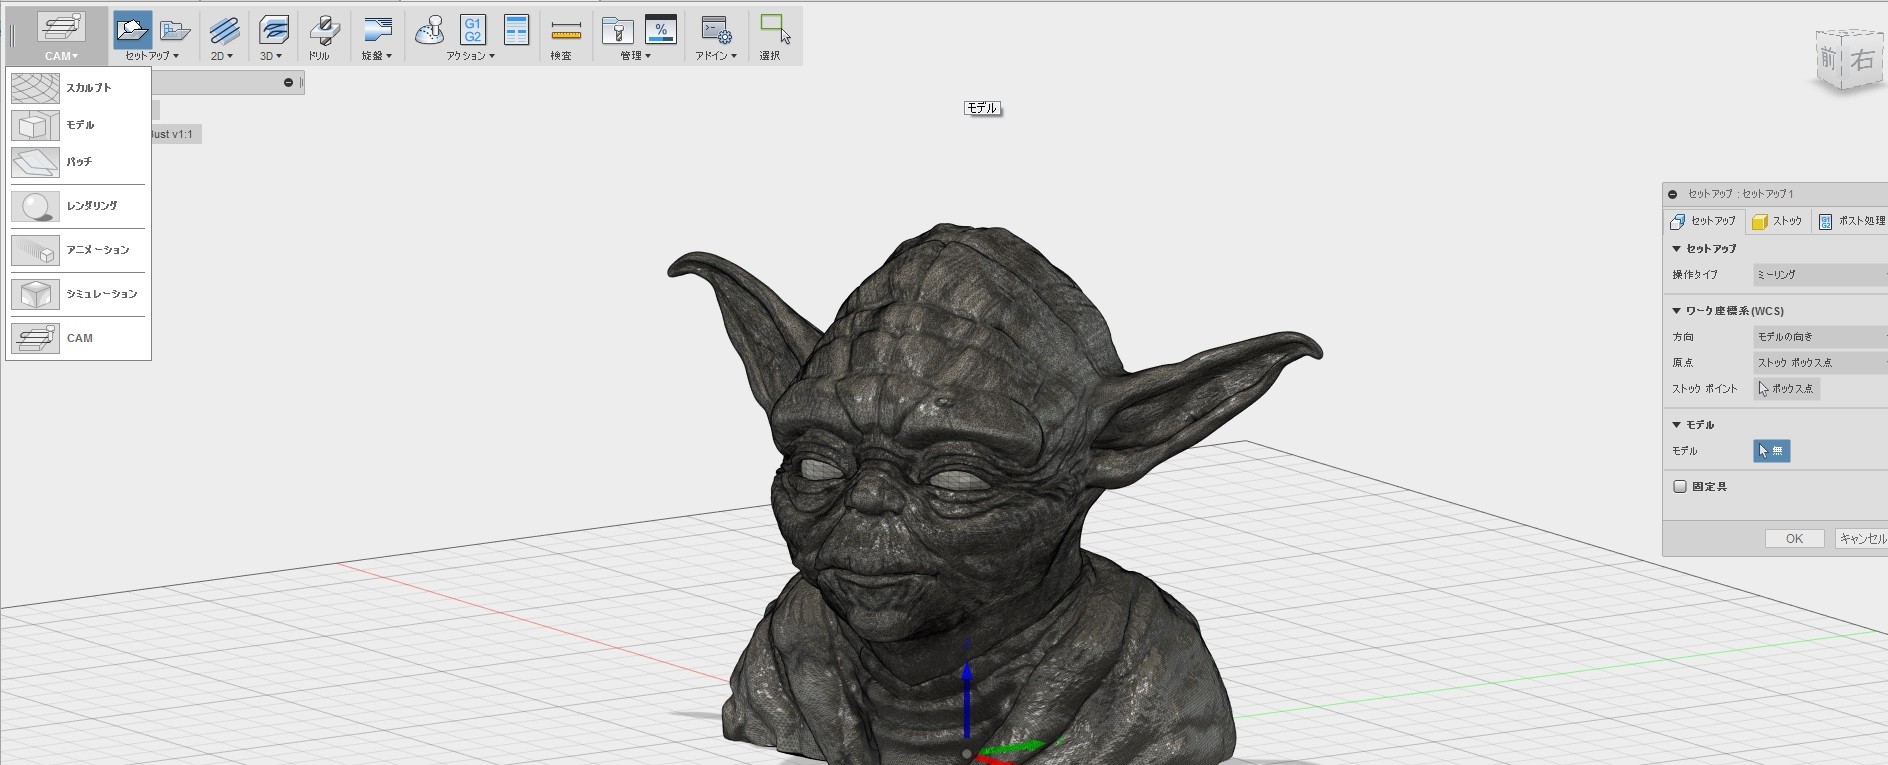Screen dimensions: 1888x765
Task: Switch to the パッチ workspace
Action: click(x=78, y=161)
